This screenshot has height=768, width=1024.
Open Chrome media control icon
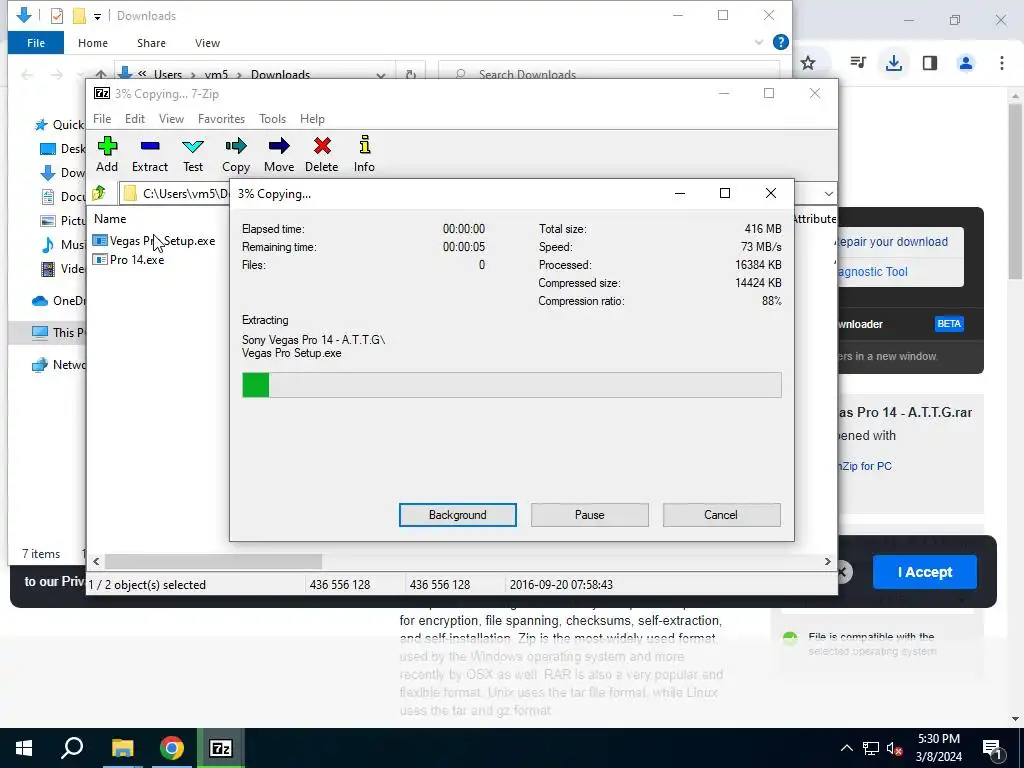coord(858,63)
